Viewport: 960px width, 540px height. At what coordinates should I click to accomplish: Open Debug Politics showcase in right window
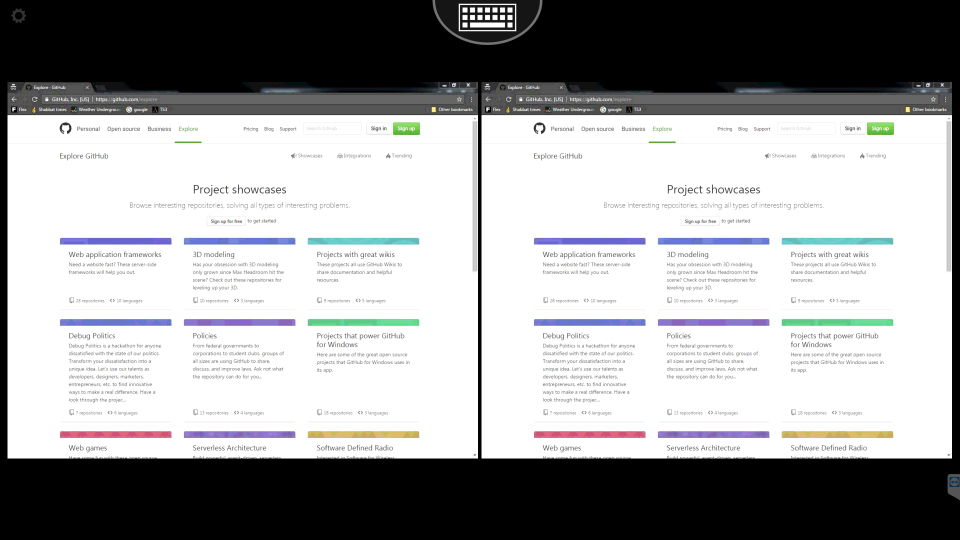(x=566, y=336)
